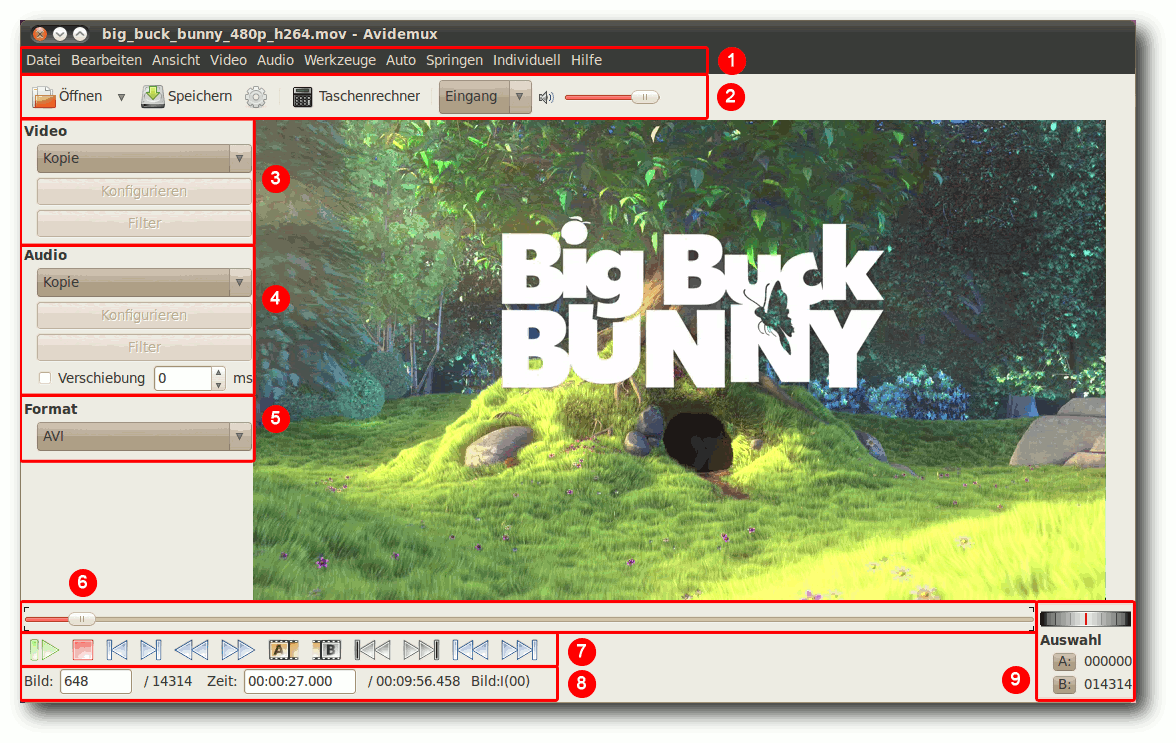Search for the previous black frame
The image size is (1176, 743).
tap(372, 650)
